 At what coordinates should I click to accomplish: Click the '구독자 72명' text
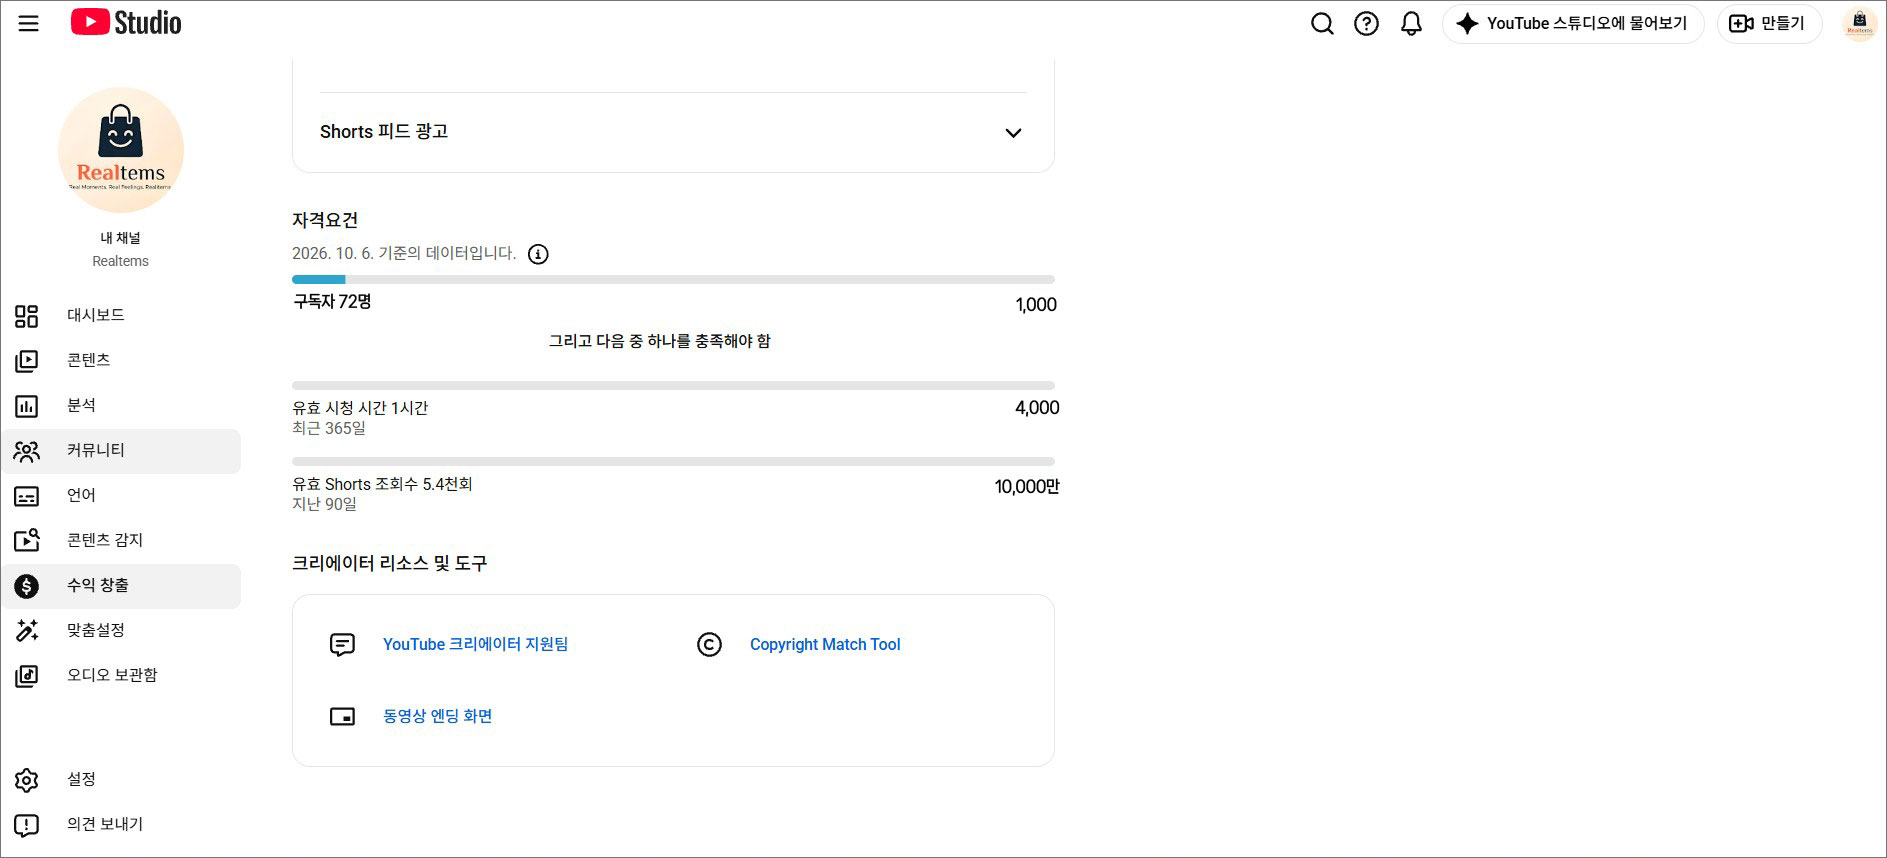[x=332, y=301]
